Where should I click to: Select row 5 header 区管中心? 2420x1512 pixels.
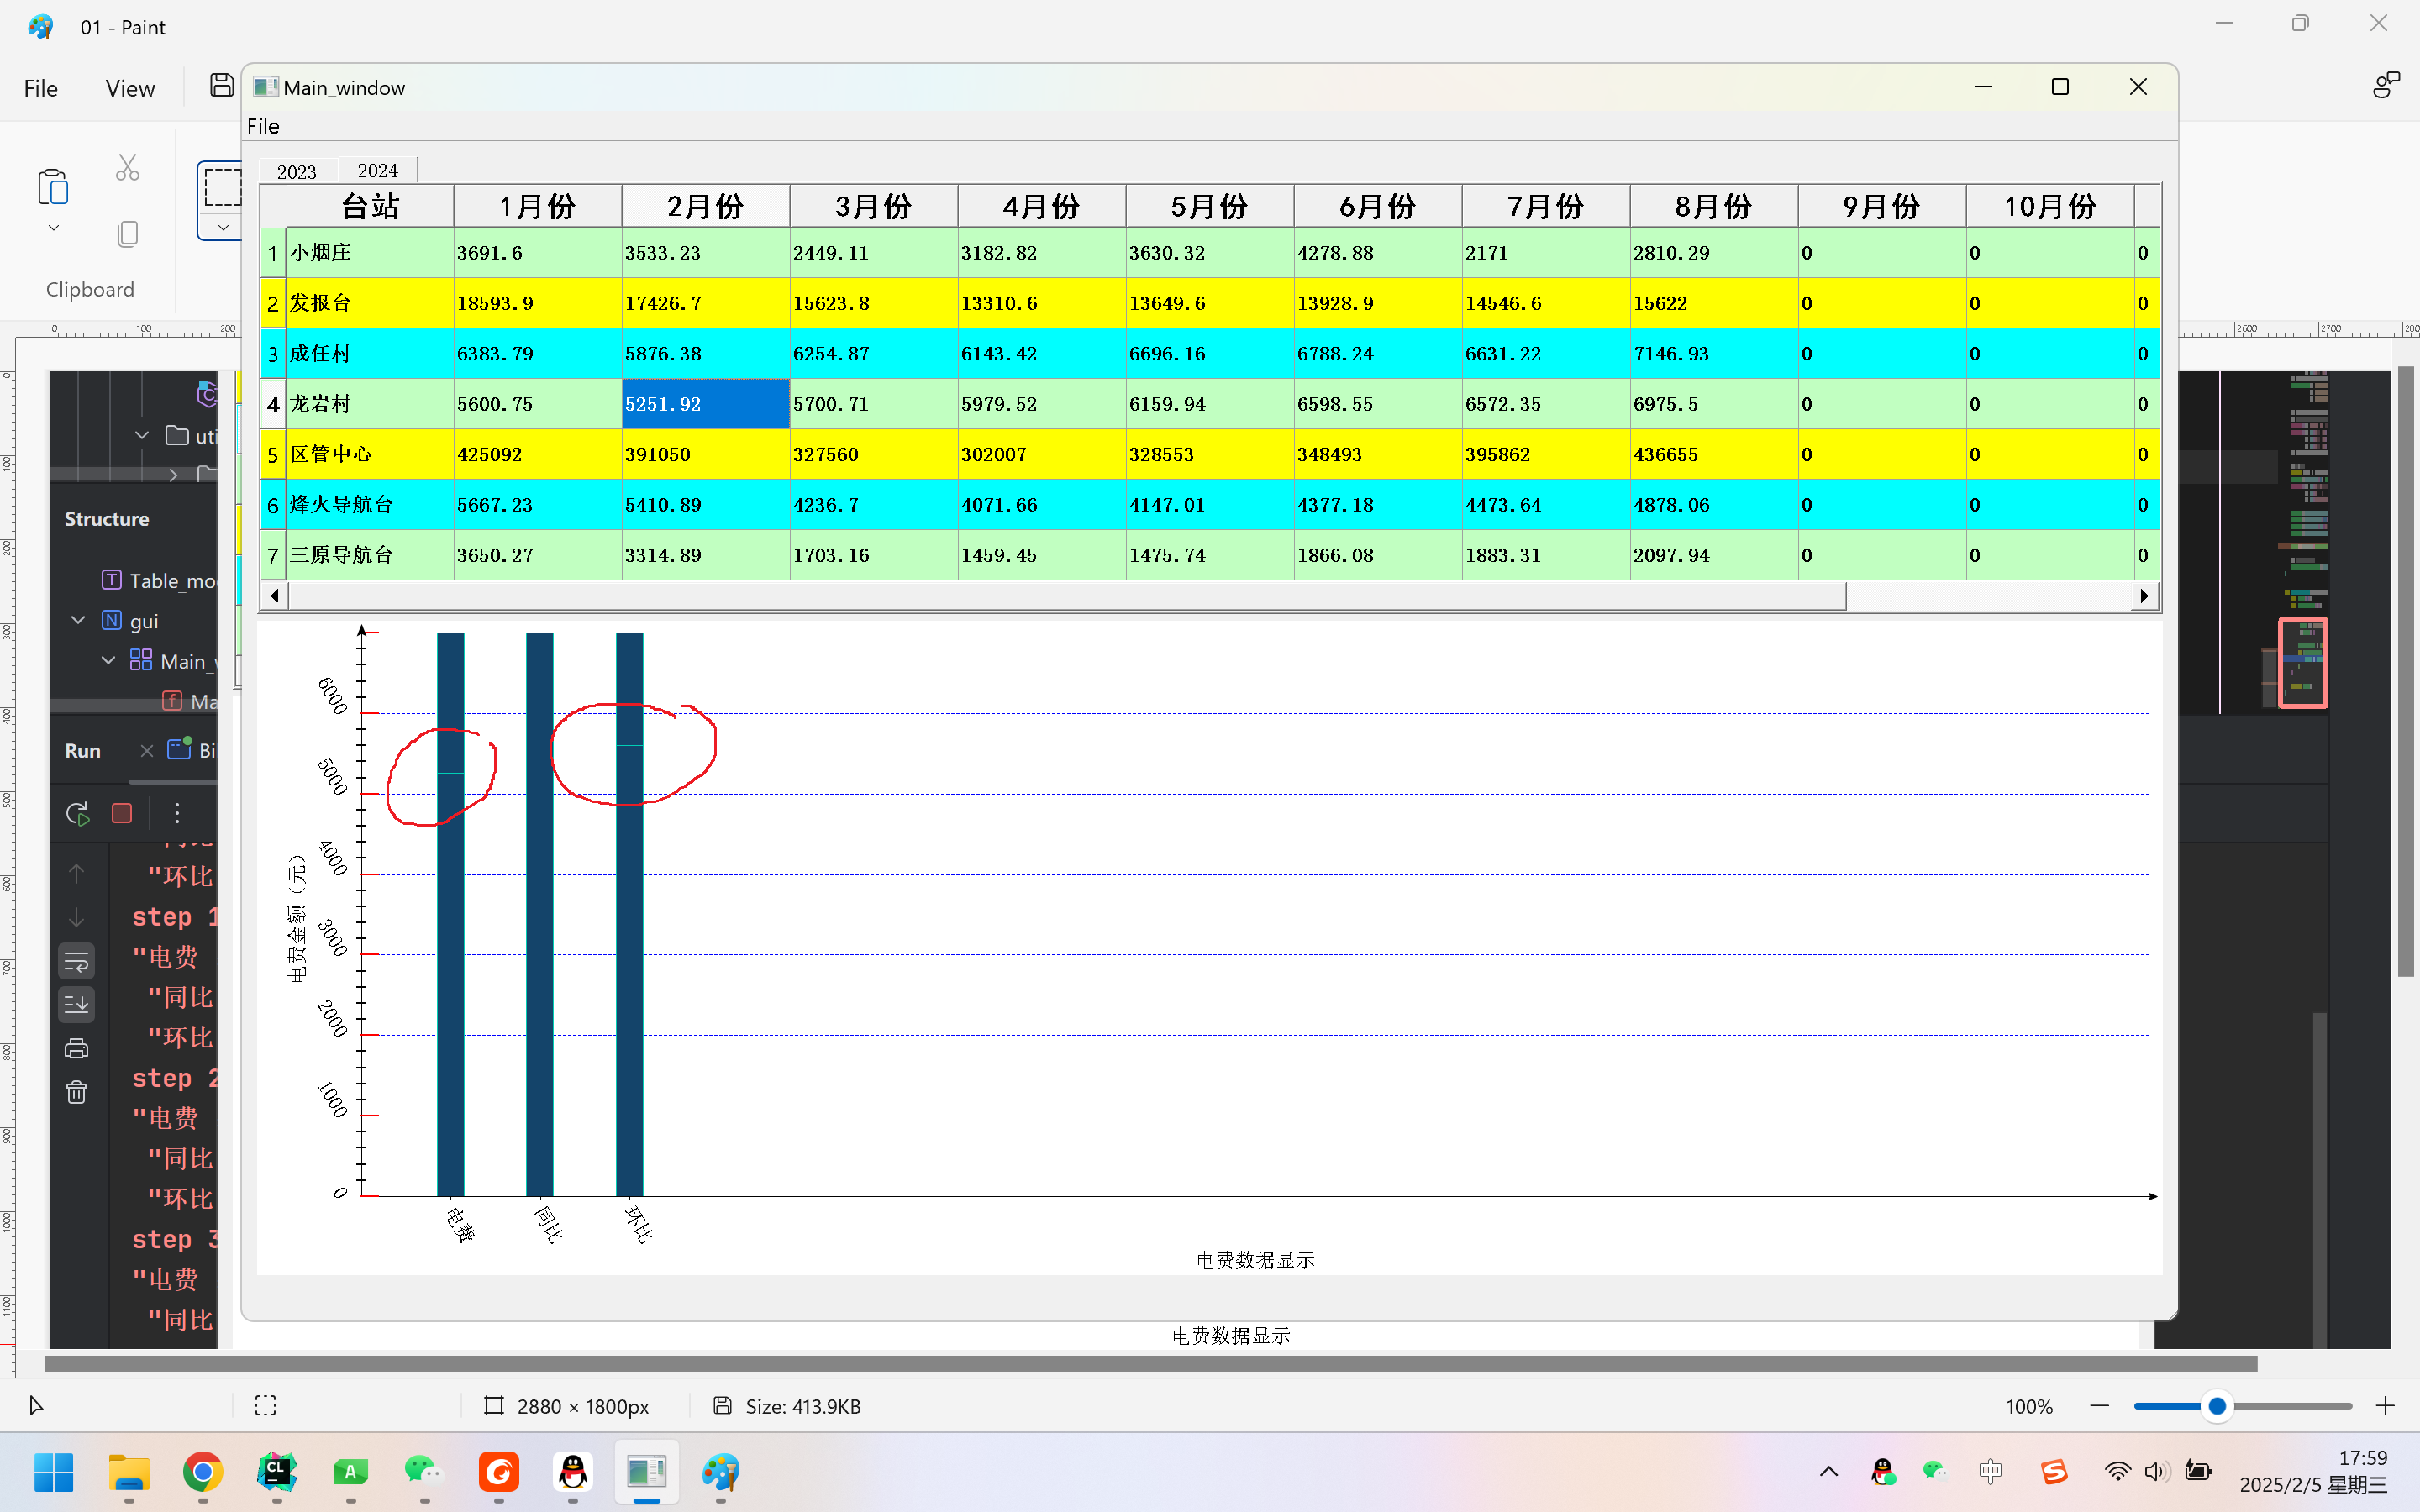click(x=272, y=455)
